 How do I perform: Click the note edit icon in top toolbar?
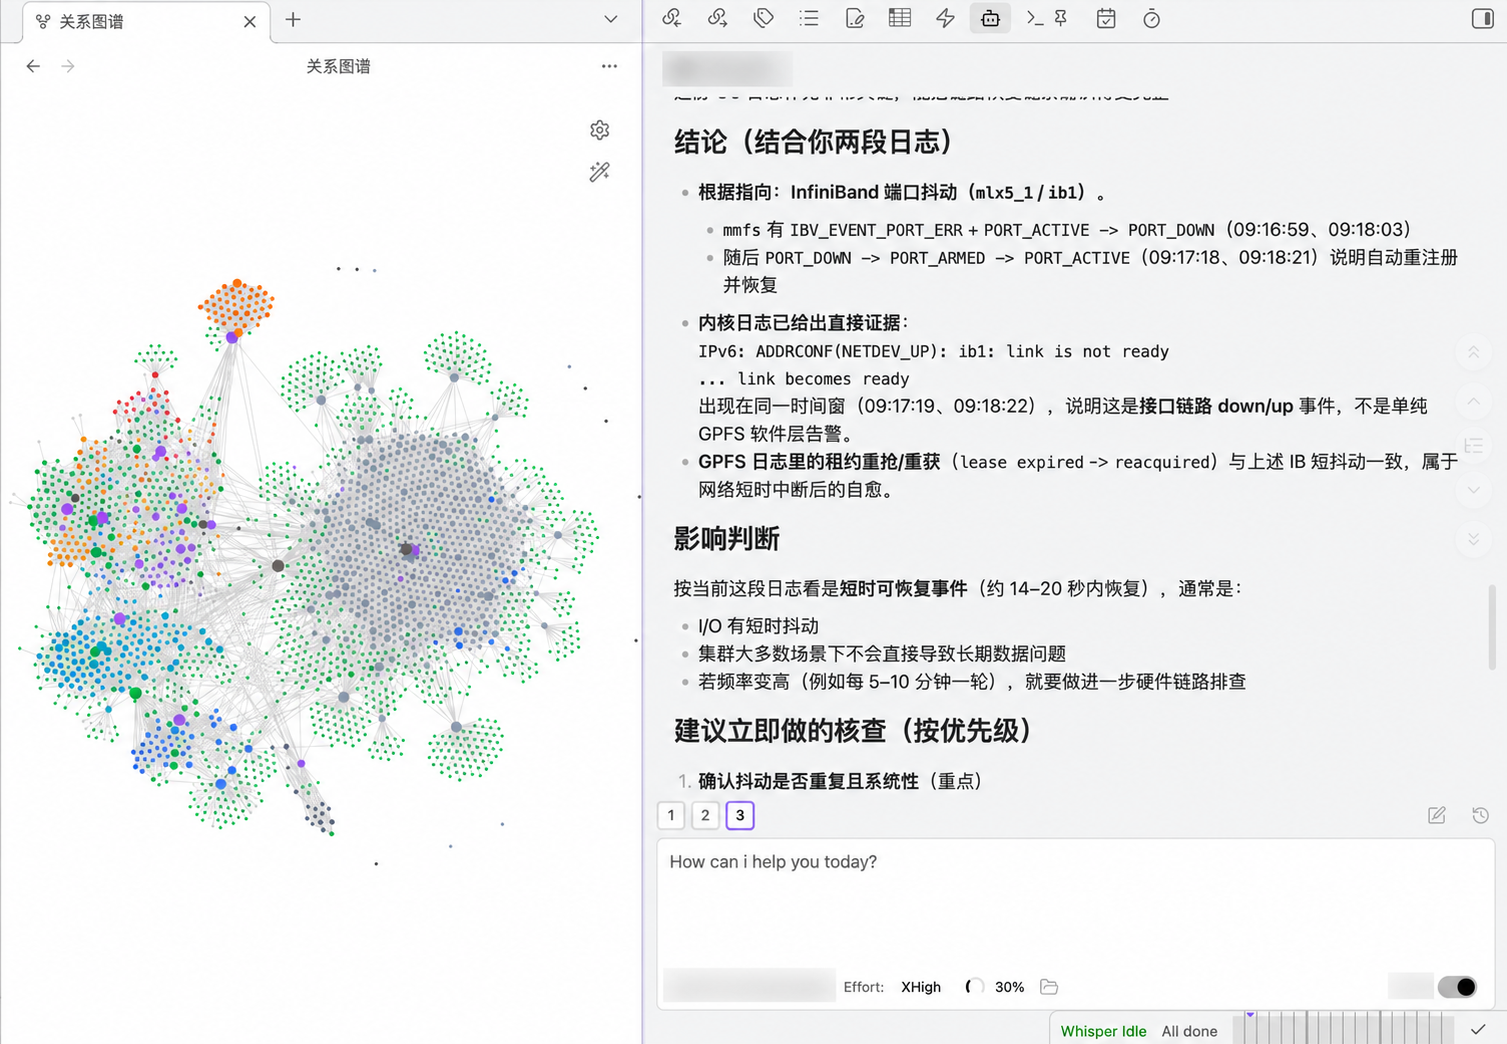click(x=854, y=18)
